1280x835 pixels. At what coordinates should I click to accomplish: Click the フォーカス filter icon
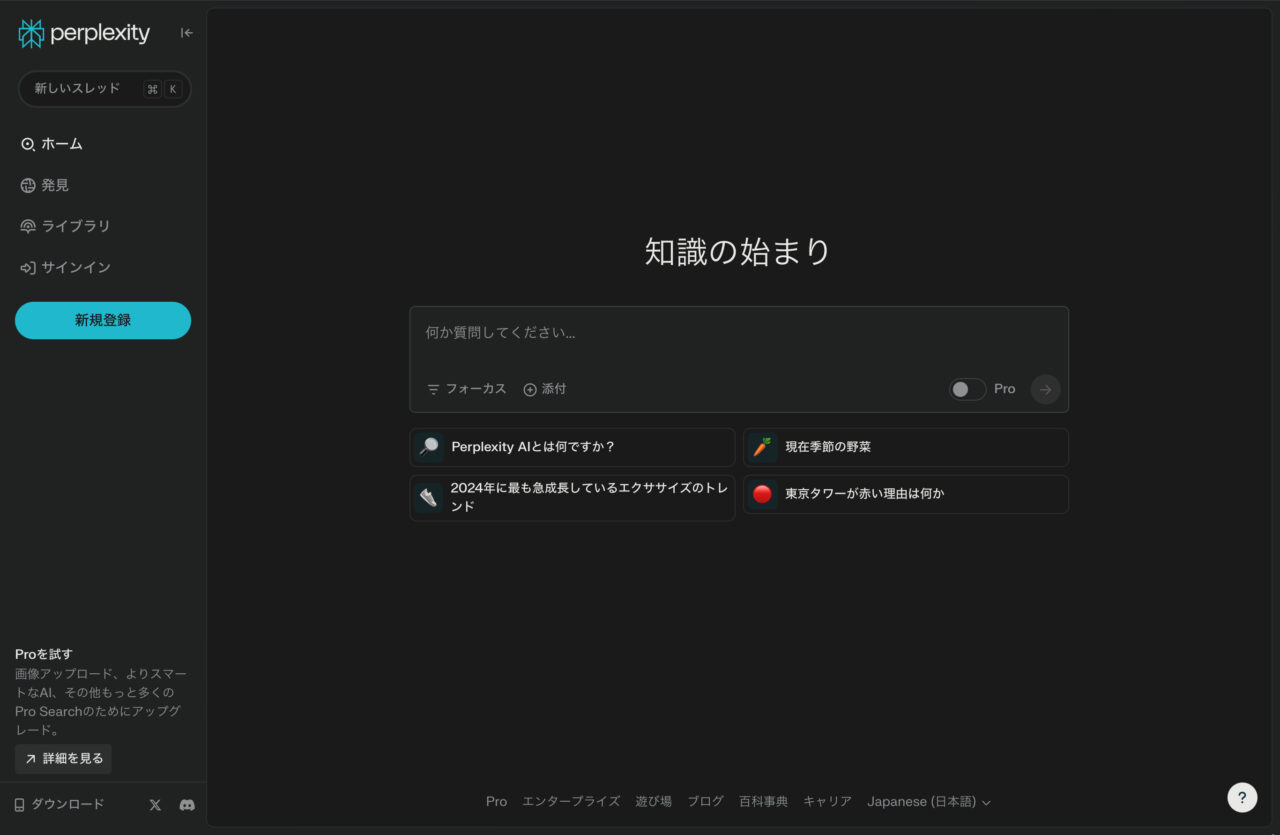433,389
